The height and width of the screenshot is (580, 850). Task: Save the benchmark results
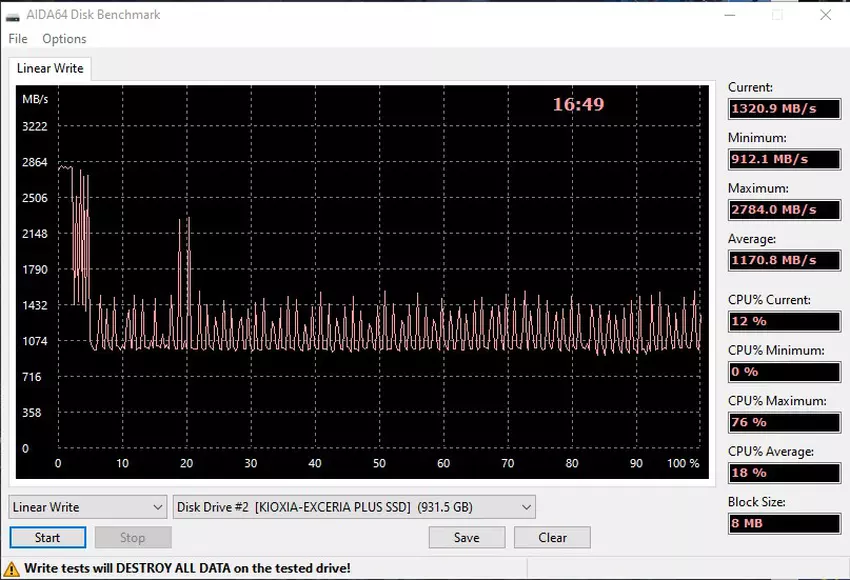[x=466, y=537]
